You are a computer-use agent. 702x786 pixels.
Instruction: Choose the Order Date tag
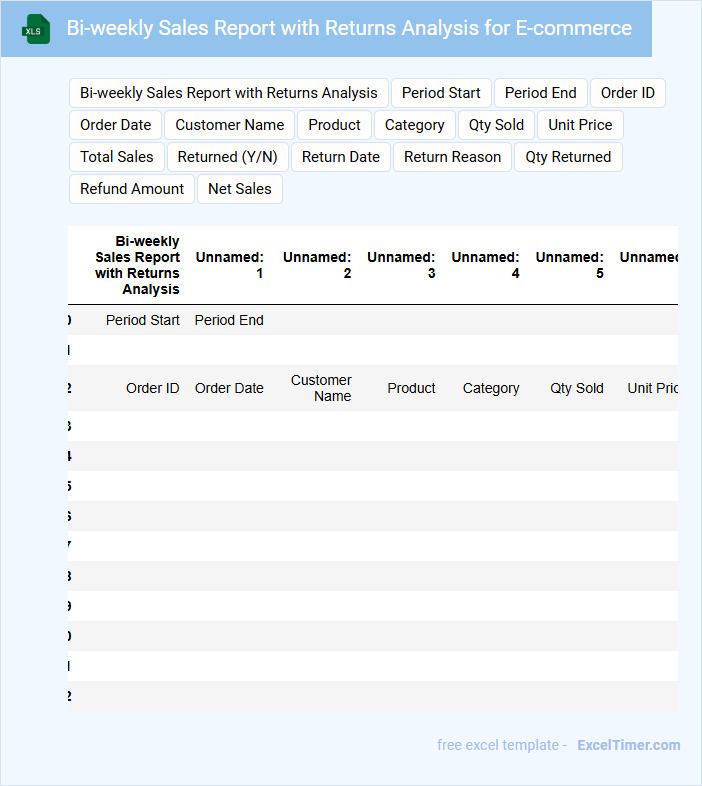[116, 125]
